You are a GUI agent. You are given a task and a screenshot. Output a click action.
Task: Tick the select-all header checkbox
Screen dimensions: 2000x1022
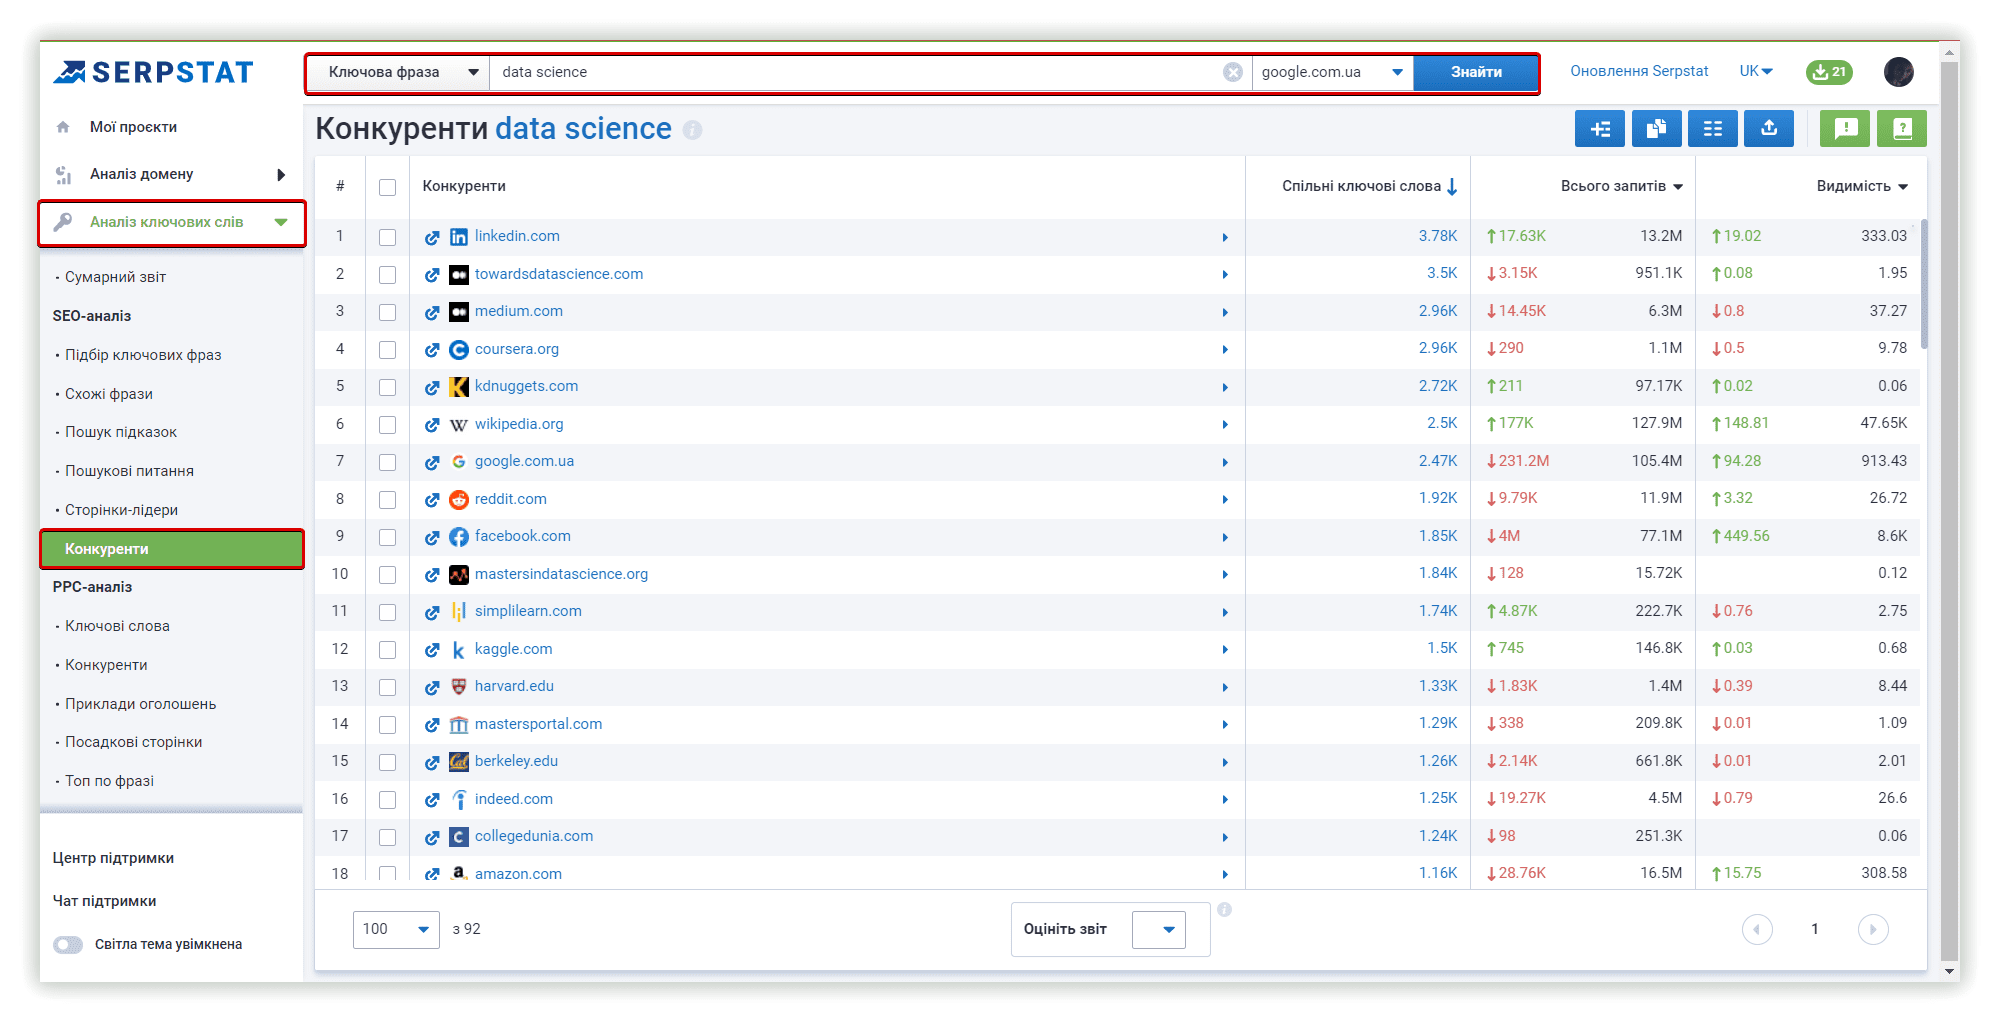pyautogui.click(x=388, y=187)
